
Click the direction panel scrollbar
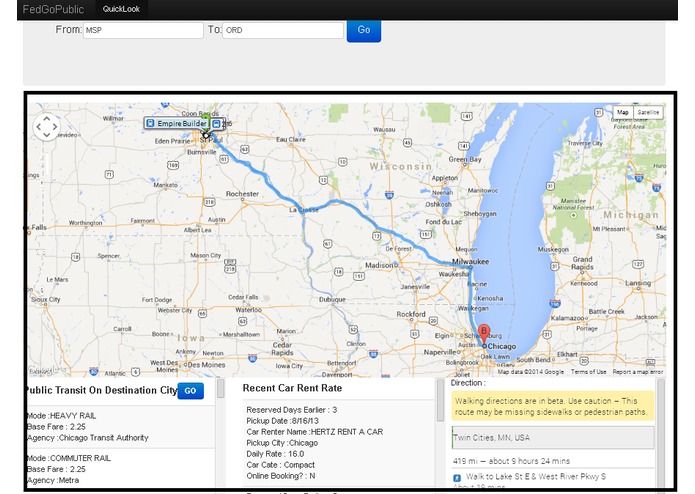(660, 432)
